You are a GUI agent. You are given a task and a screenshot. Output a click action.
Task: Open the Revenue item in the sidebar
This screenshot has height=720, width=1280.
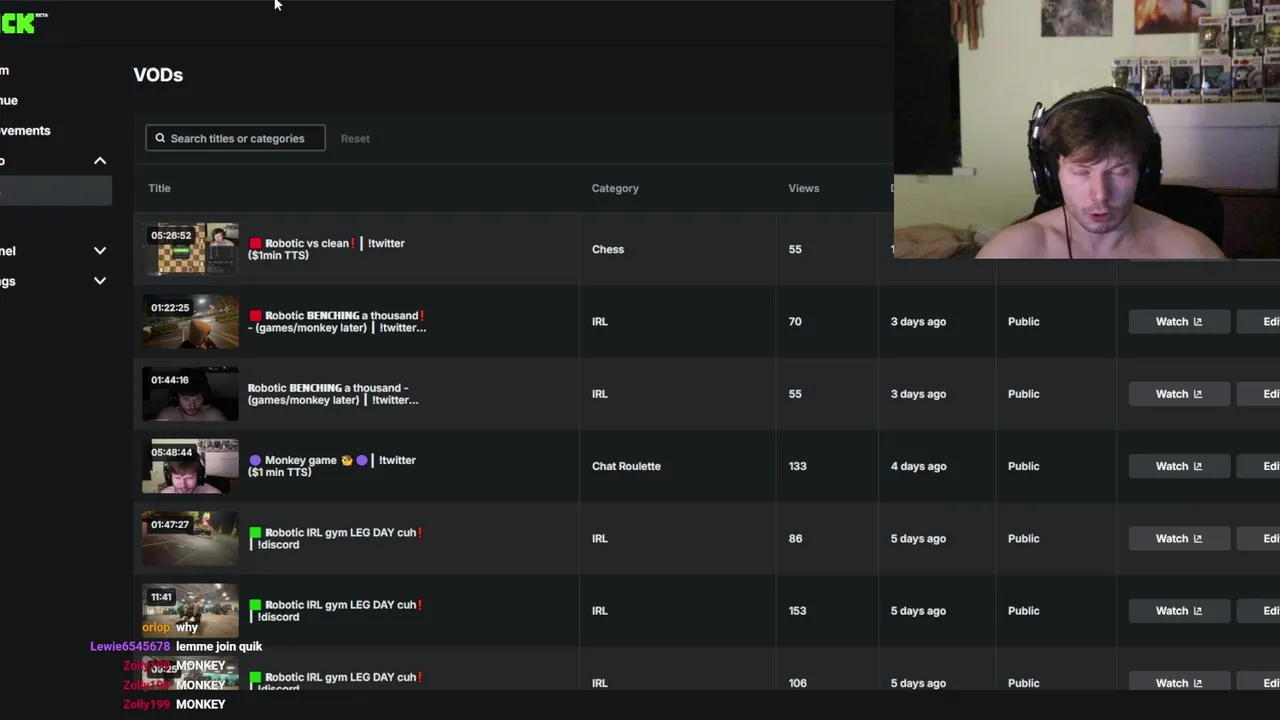pyautogui.click(x=9, y=101)
